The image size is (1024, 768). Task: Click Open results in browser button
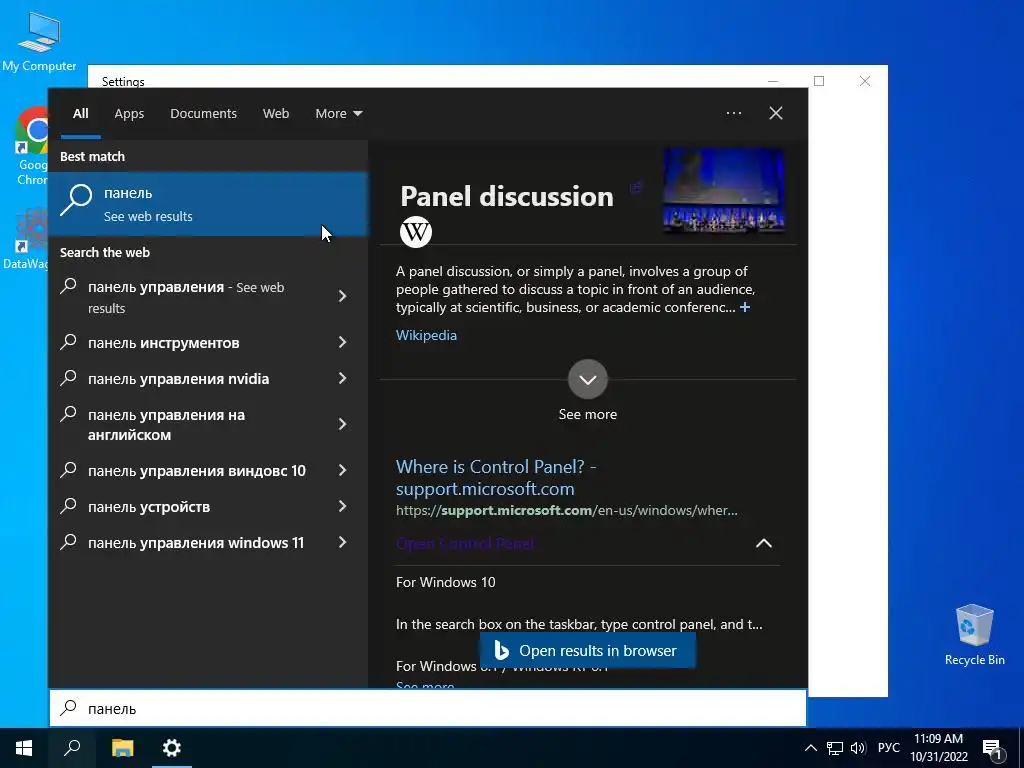[x=587, y=650]
